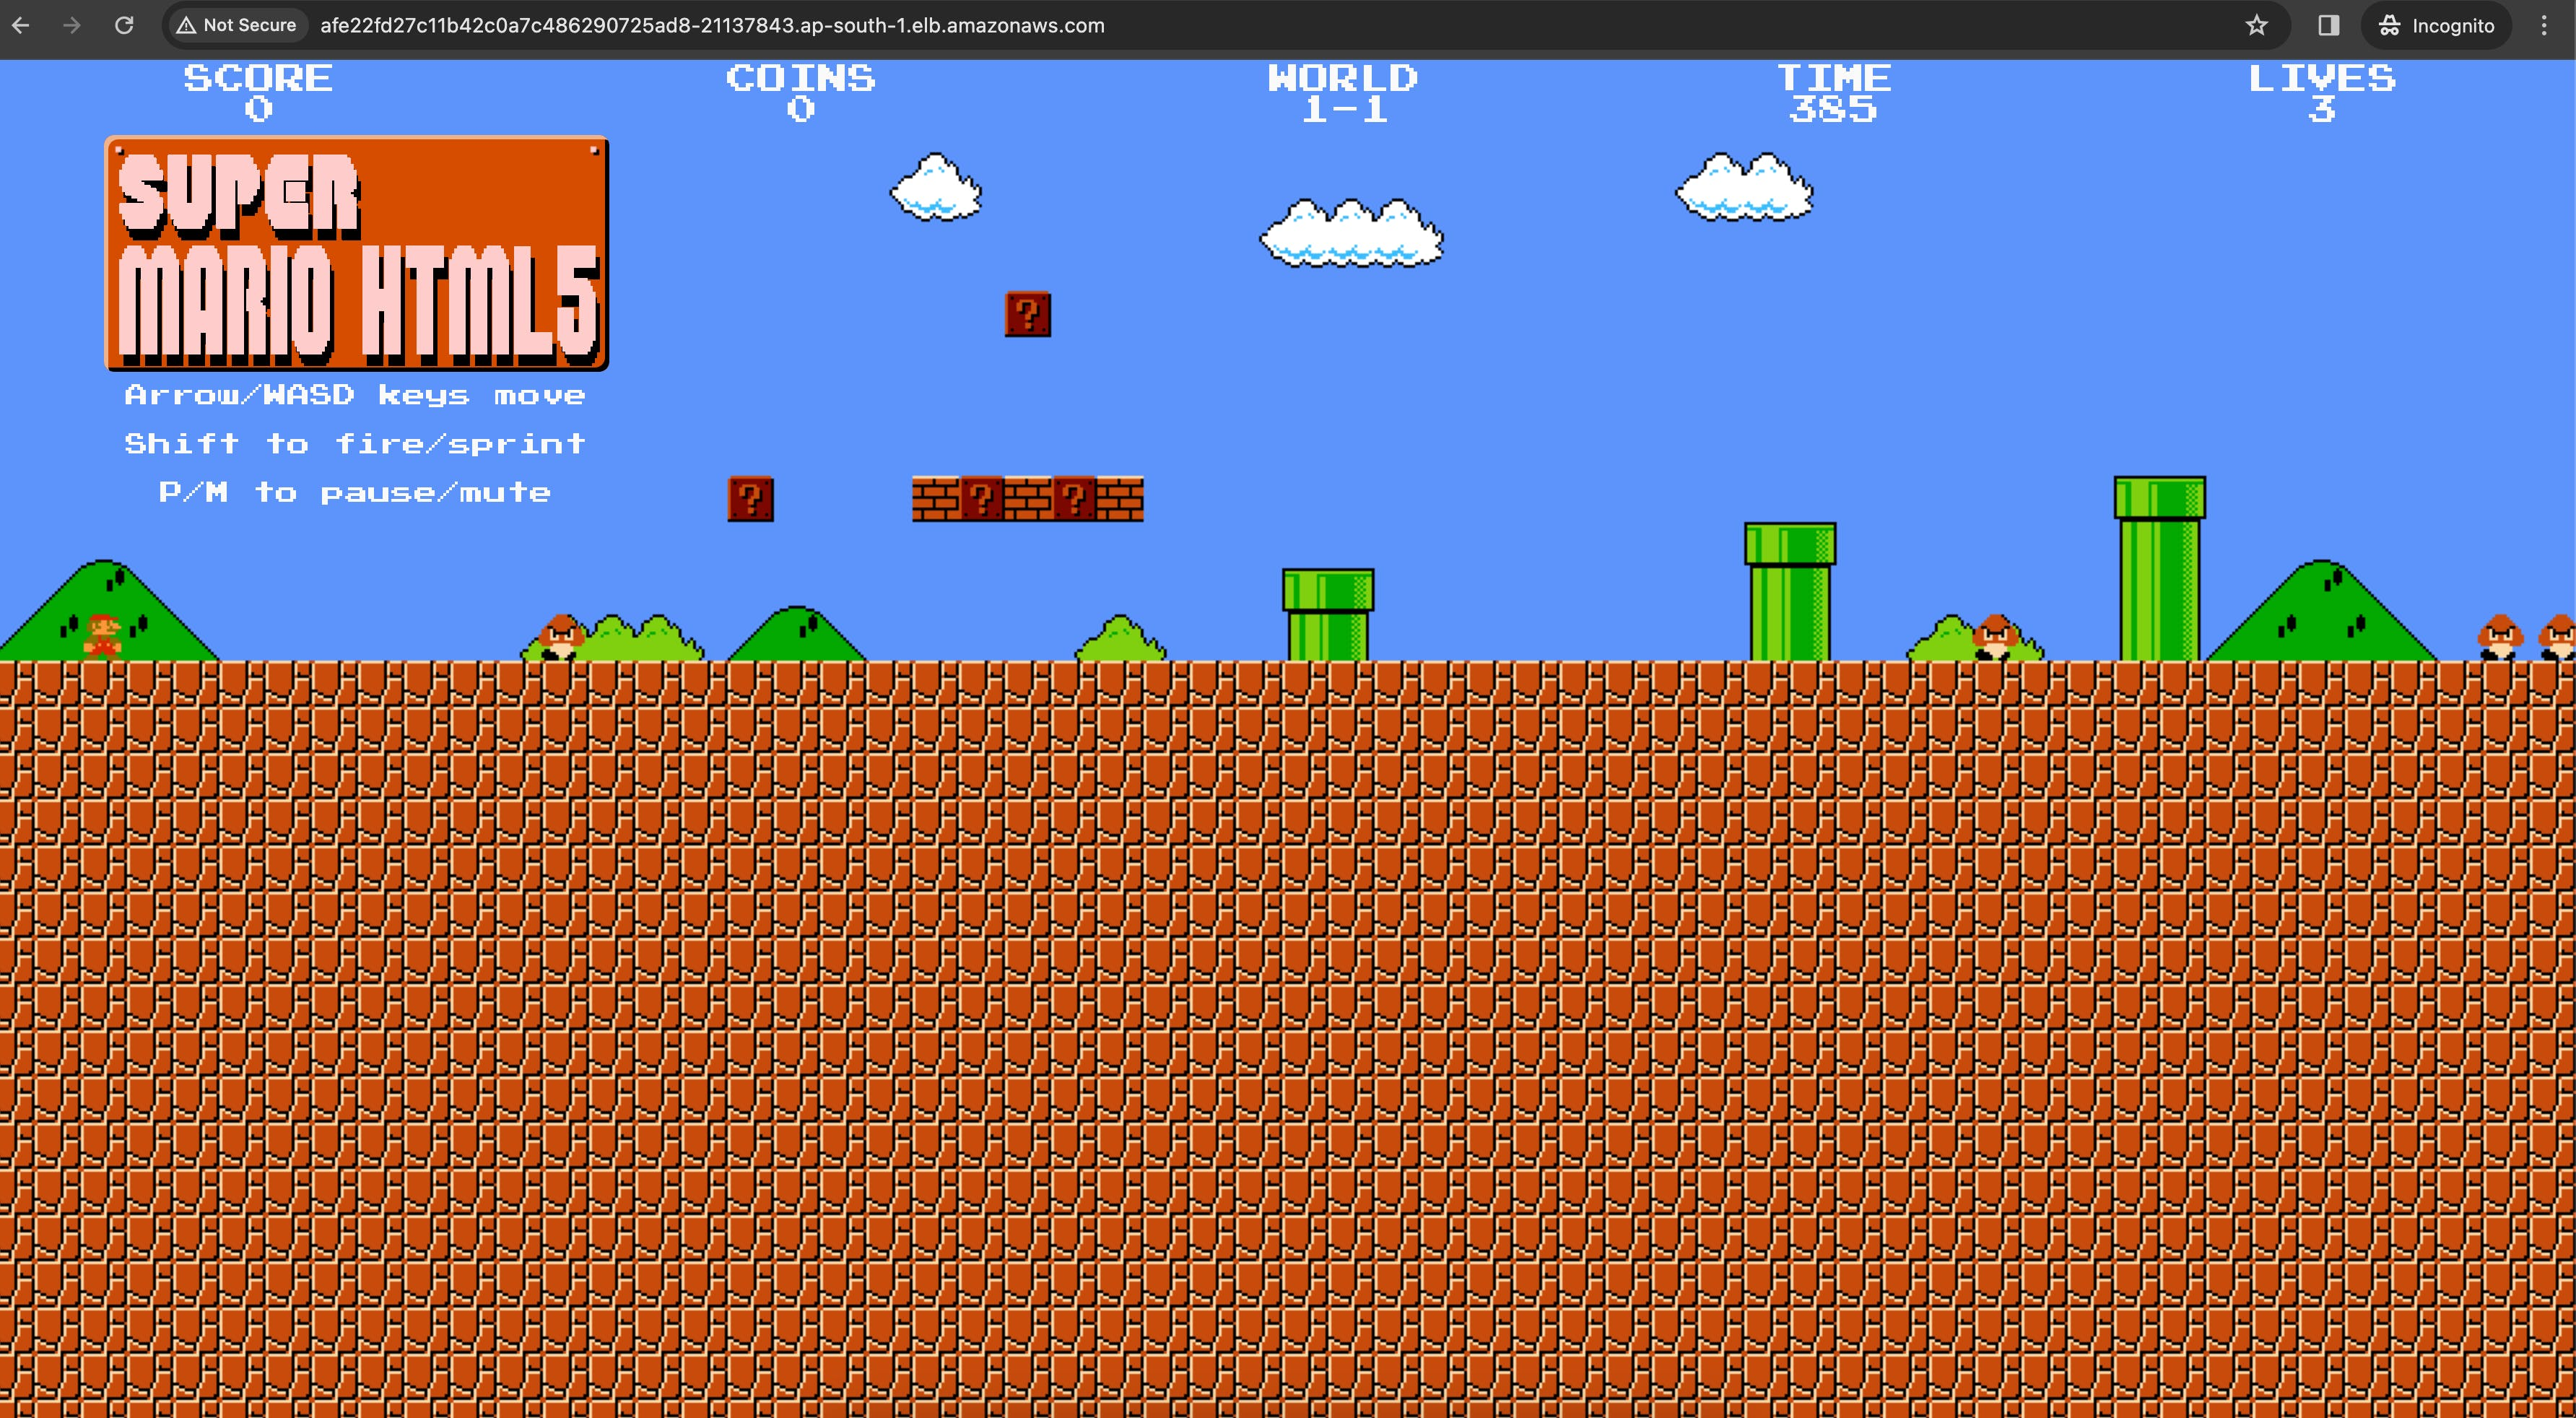Click the medium-height green pipe
Screen dimensions: 2576x1418
point(1790,591)
